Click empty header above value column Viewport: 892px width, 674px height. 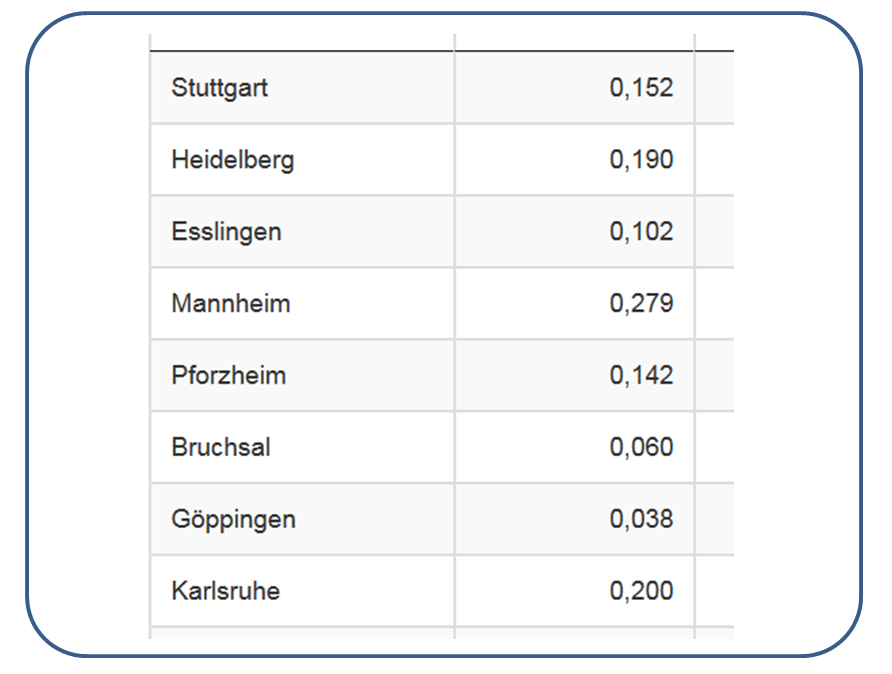tap(575, 42)
